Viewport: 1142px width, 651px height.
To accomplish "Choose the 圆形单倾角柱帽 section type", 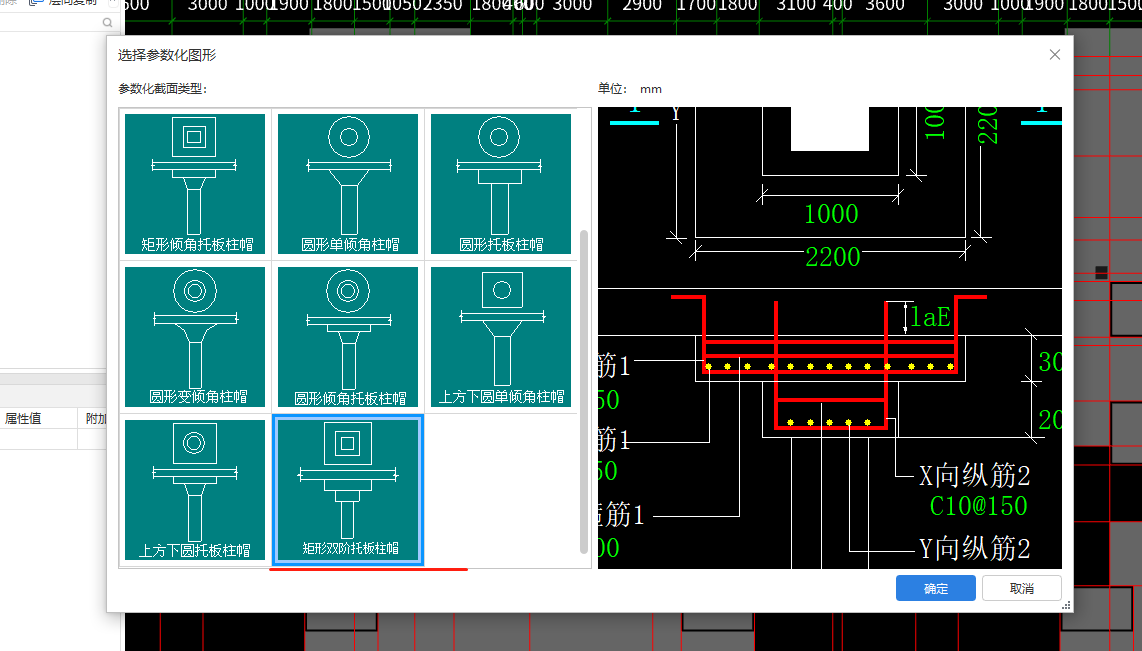I will (348, 184).
